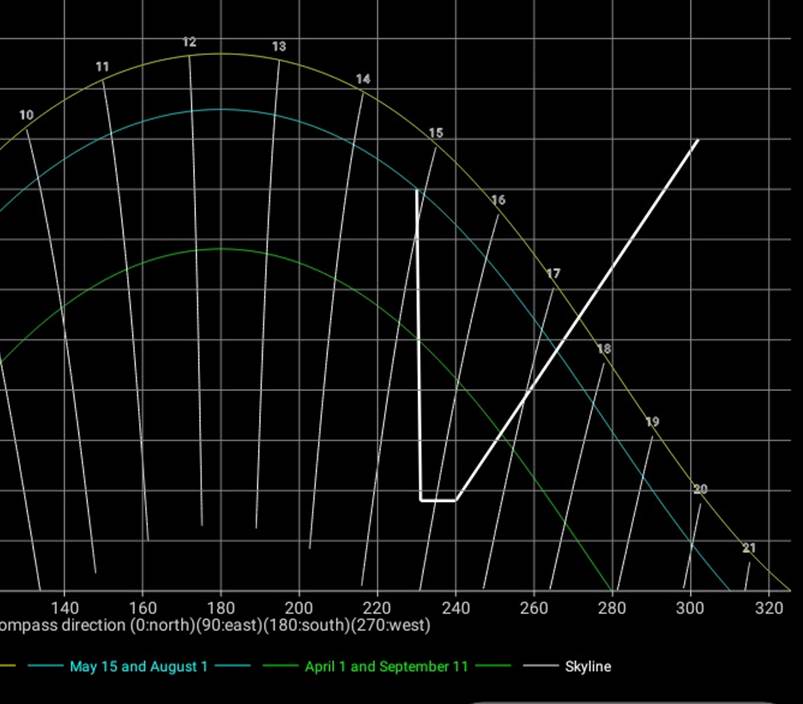Click the 180 compass axis value
Viewport: 803px width, 704px height.
(221, 608)
